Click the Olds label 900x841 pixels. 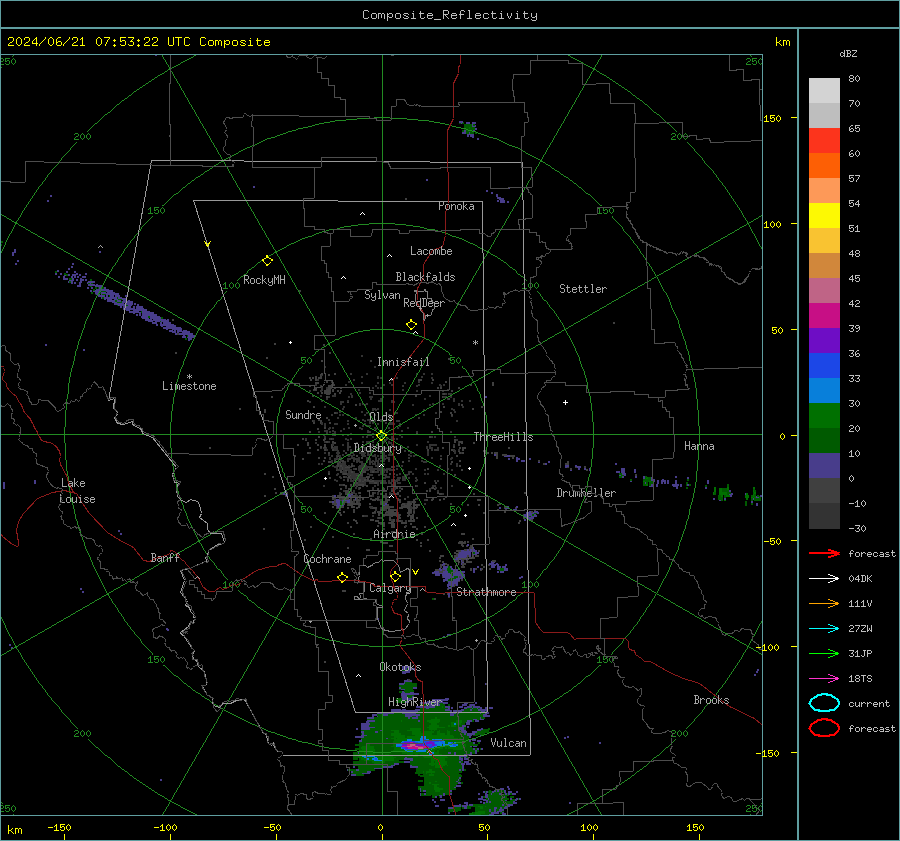point(381,417)
